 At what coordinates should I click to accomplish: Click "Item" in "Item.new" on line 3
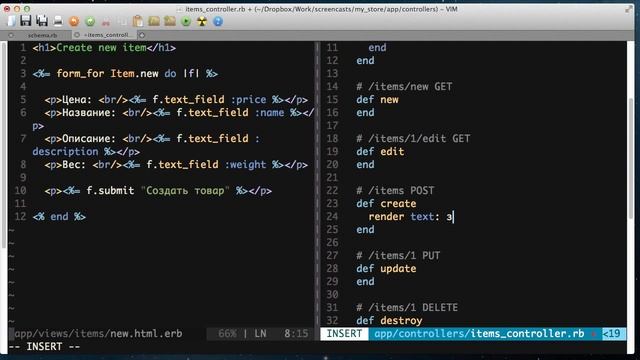[x=122, y=74]
